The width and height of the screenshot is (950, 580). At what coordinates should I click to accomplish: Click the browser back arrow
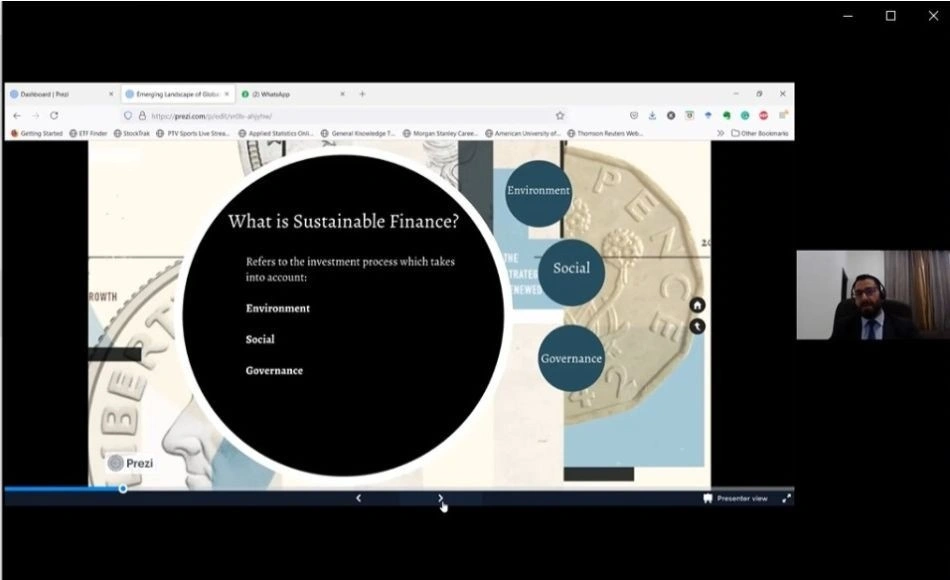pyautogui.click(x=17, y=115)
